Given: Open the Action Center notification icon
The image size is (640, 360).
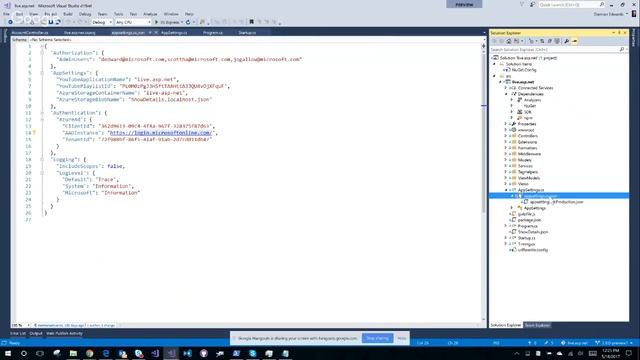Looking at the screenshot, I should tap(629, 353).
